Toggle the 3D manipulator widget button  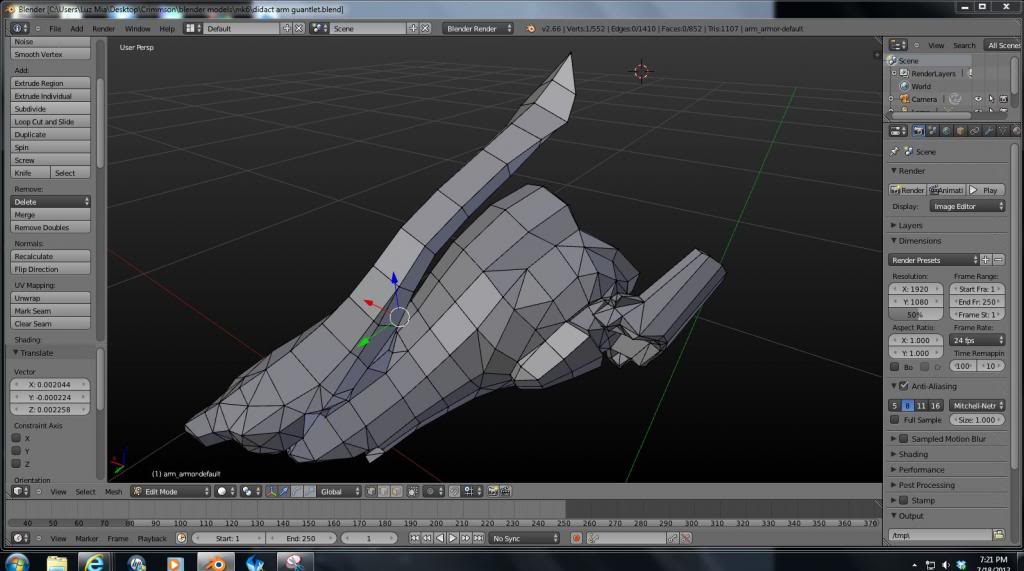pos(270,491)
